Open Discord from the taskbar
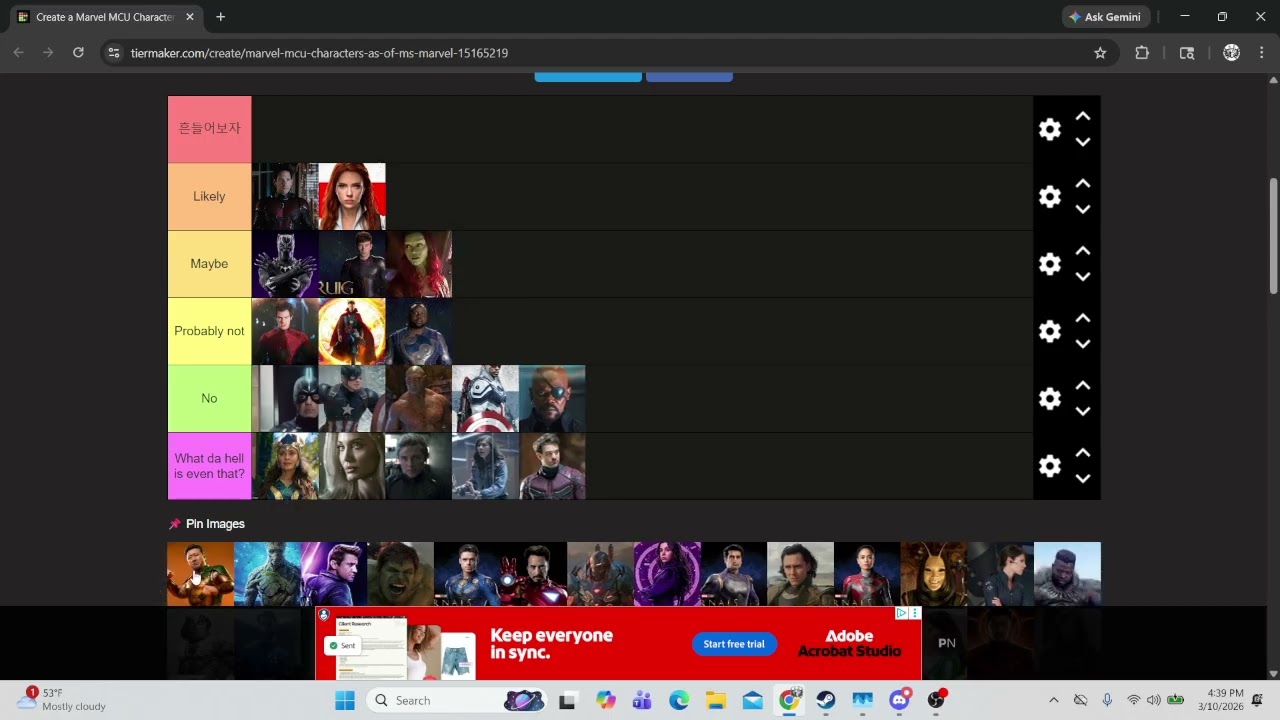 (x=899, y=700)
